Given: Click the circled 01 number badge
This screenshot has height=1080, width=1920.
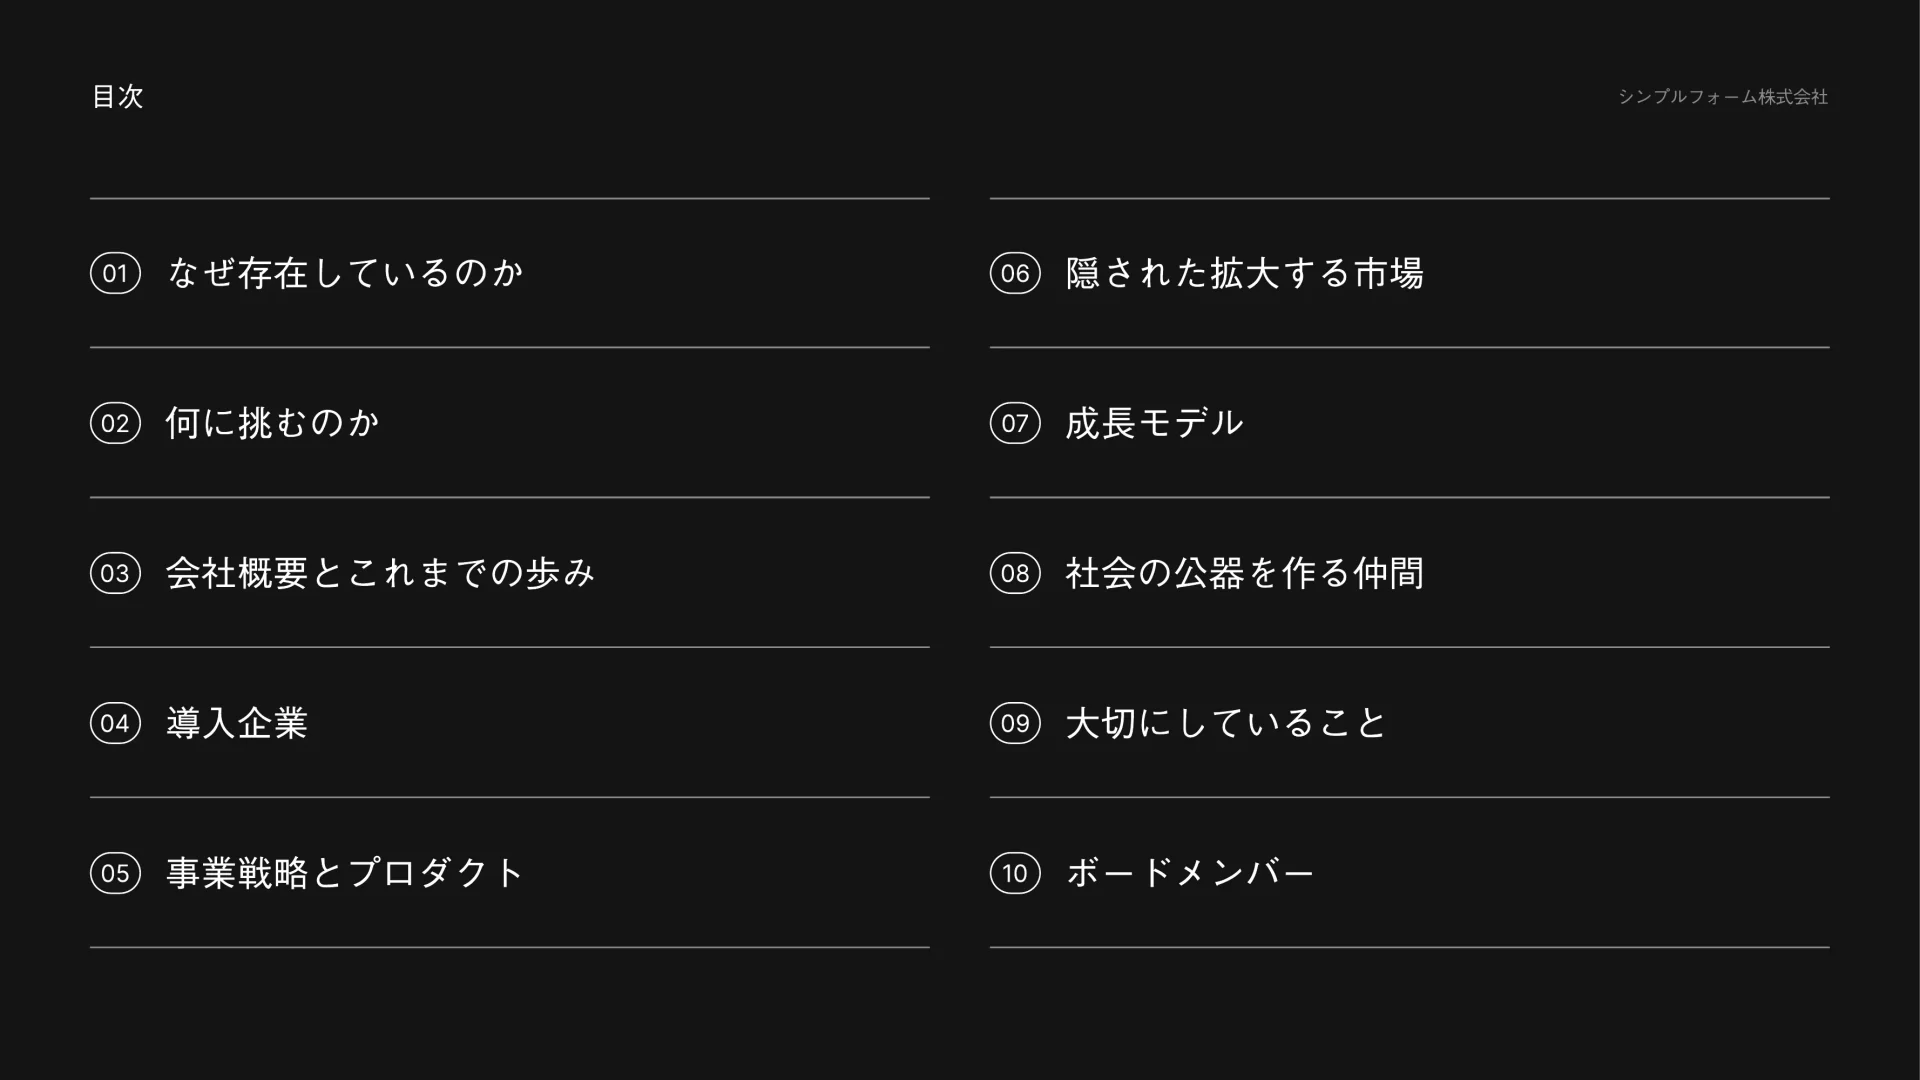Looking at the screenshot, I should tap(115, 273).
